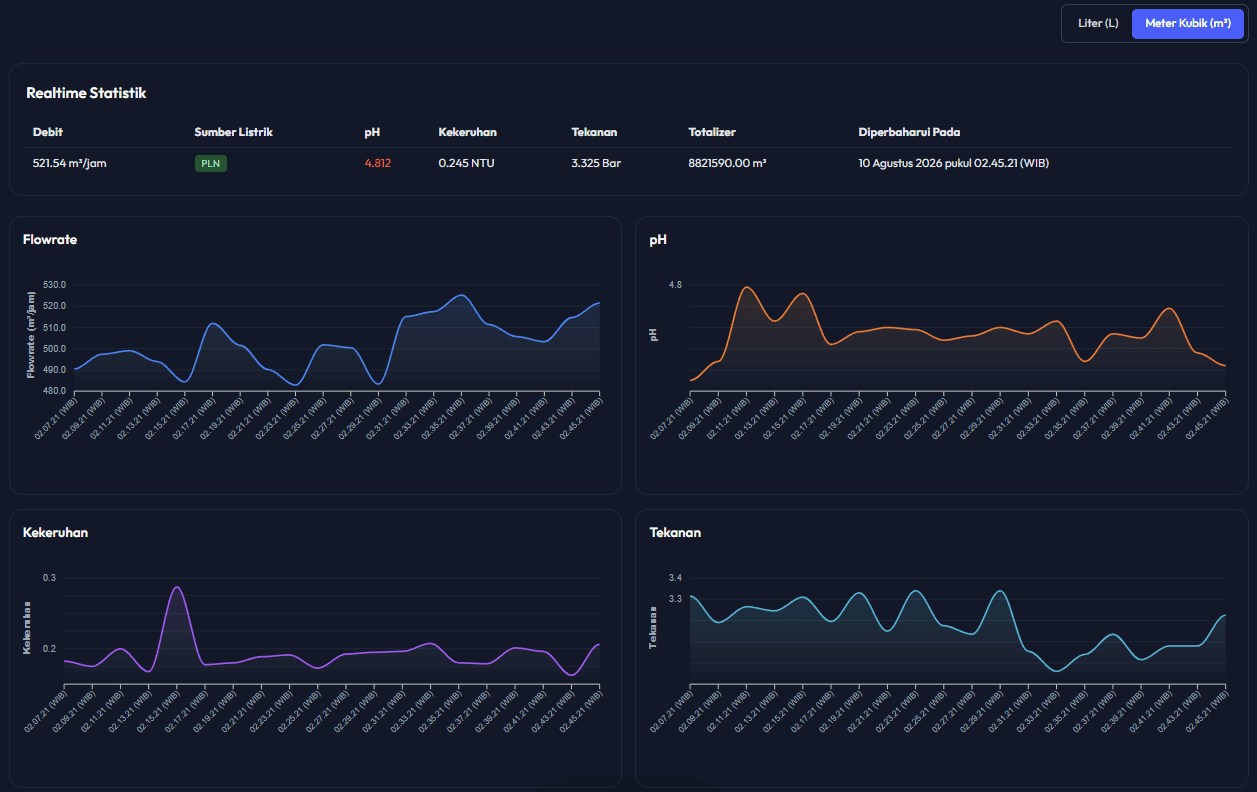Screen dimensions: 1257x792
Task: Click the Sumber Listrik column header
Action: pos(233,132)
